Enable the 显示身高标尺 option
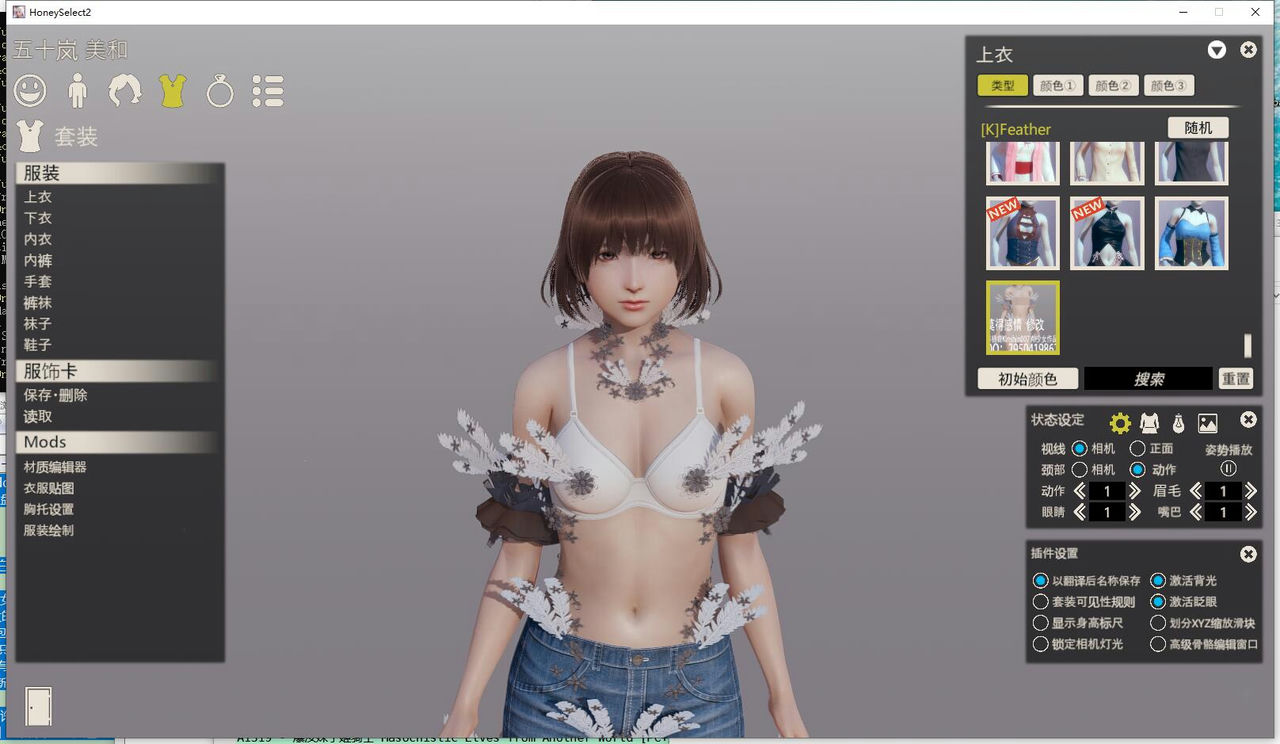The width and height of the screenshot is (1280, 744). [x=1040, y=622]
